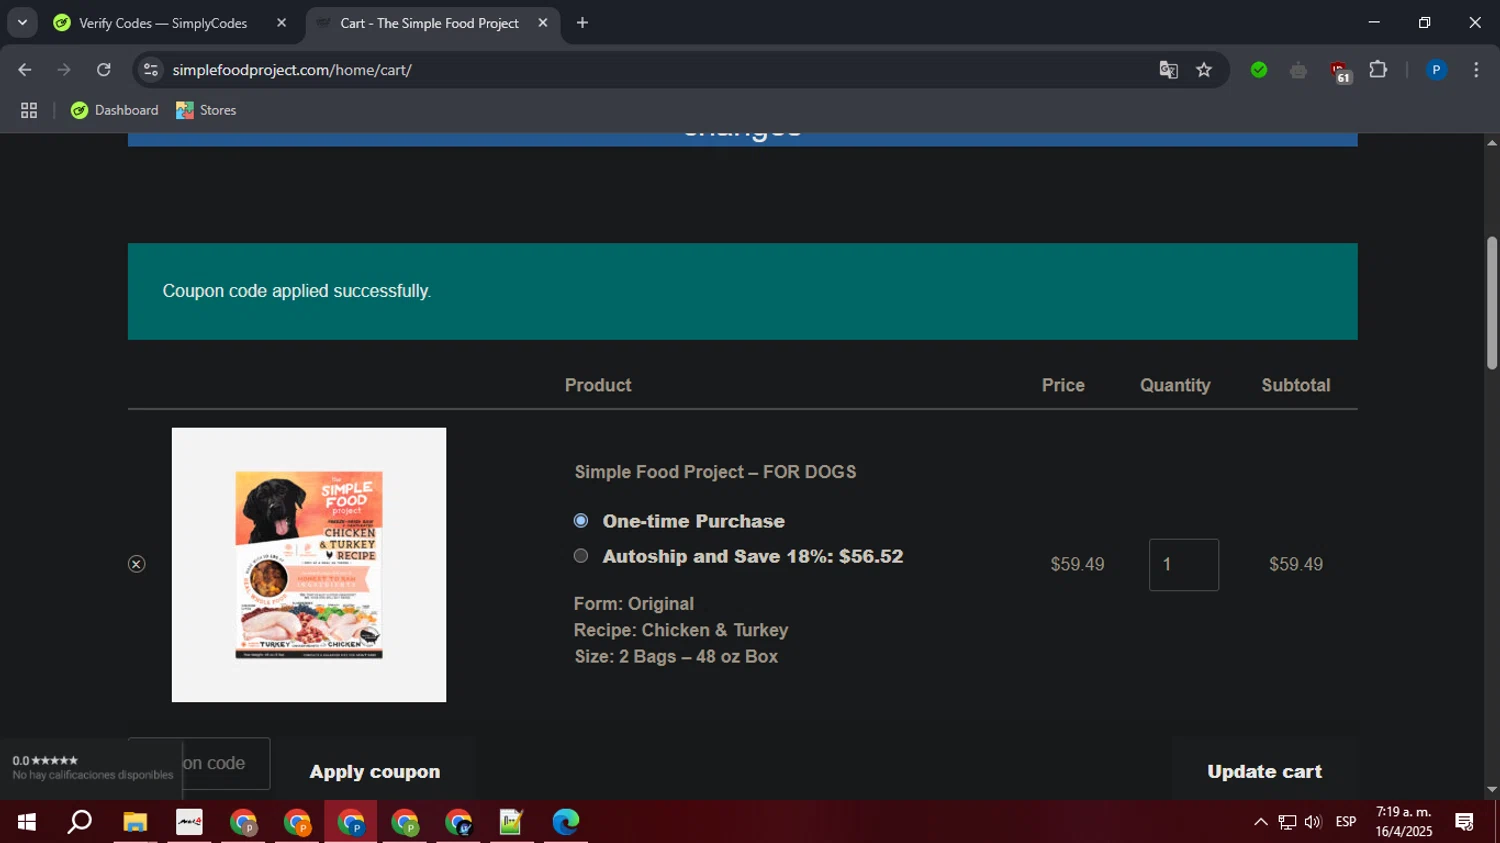1500x843 pixels.
Task: Open Microsoft Edge from taskbar
Action: tap(566, 822)
